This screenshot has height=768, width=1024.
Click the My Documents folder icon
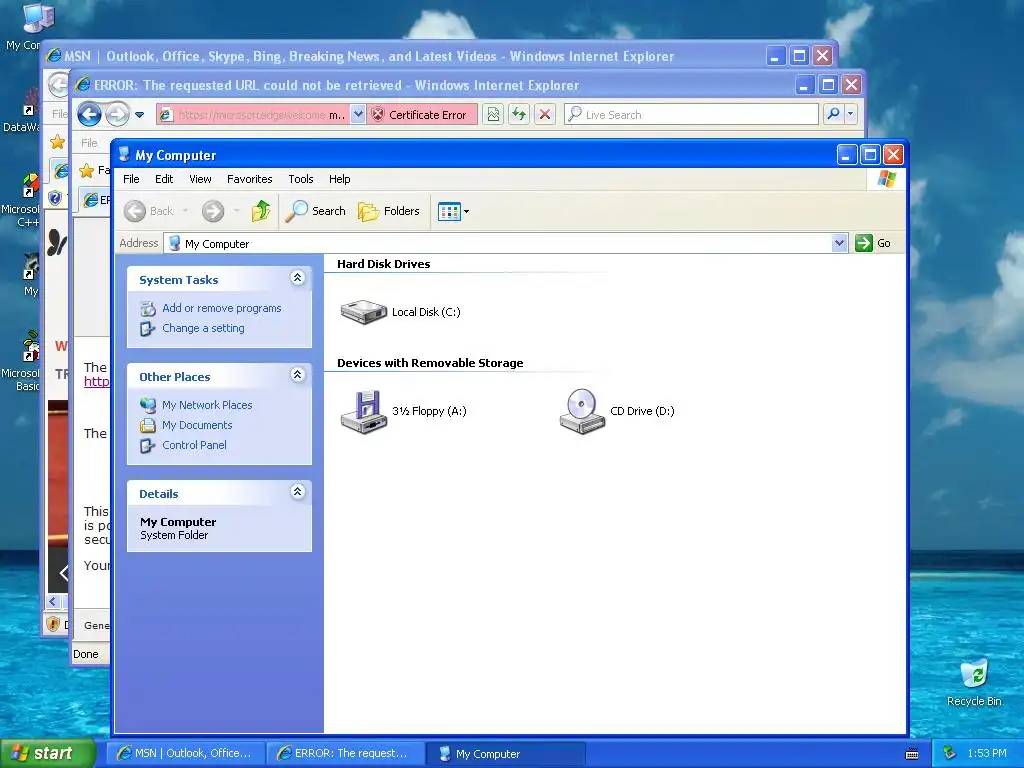click(x=148, y=425)
